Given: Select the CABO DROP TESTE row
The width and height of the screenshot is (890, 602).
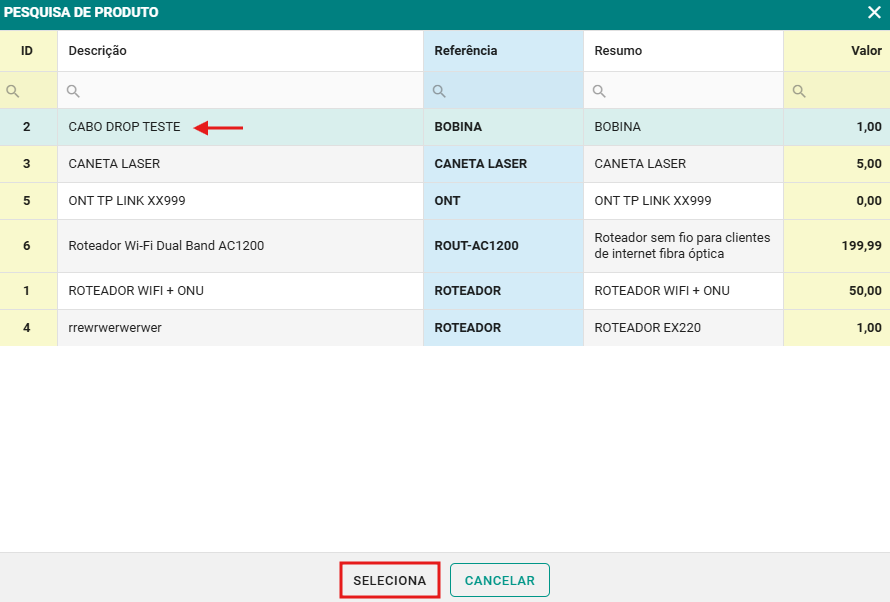Looking at the screenshot, I should [124, 127].
